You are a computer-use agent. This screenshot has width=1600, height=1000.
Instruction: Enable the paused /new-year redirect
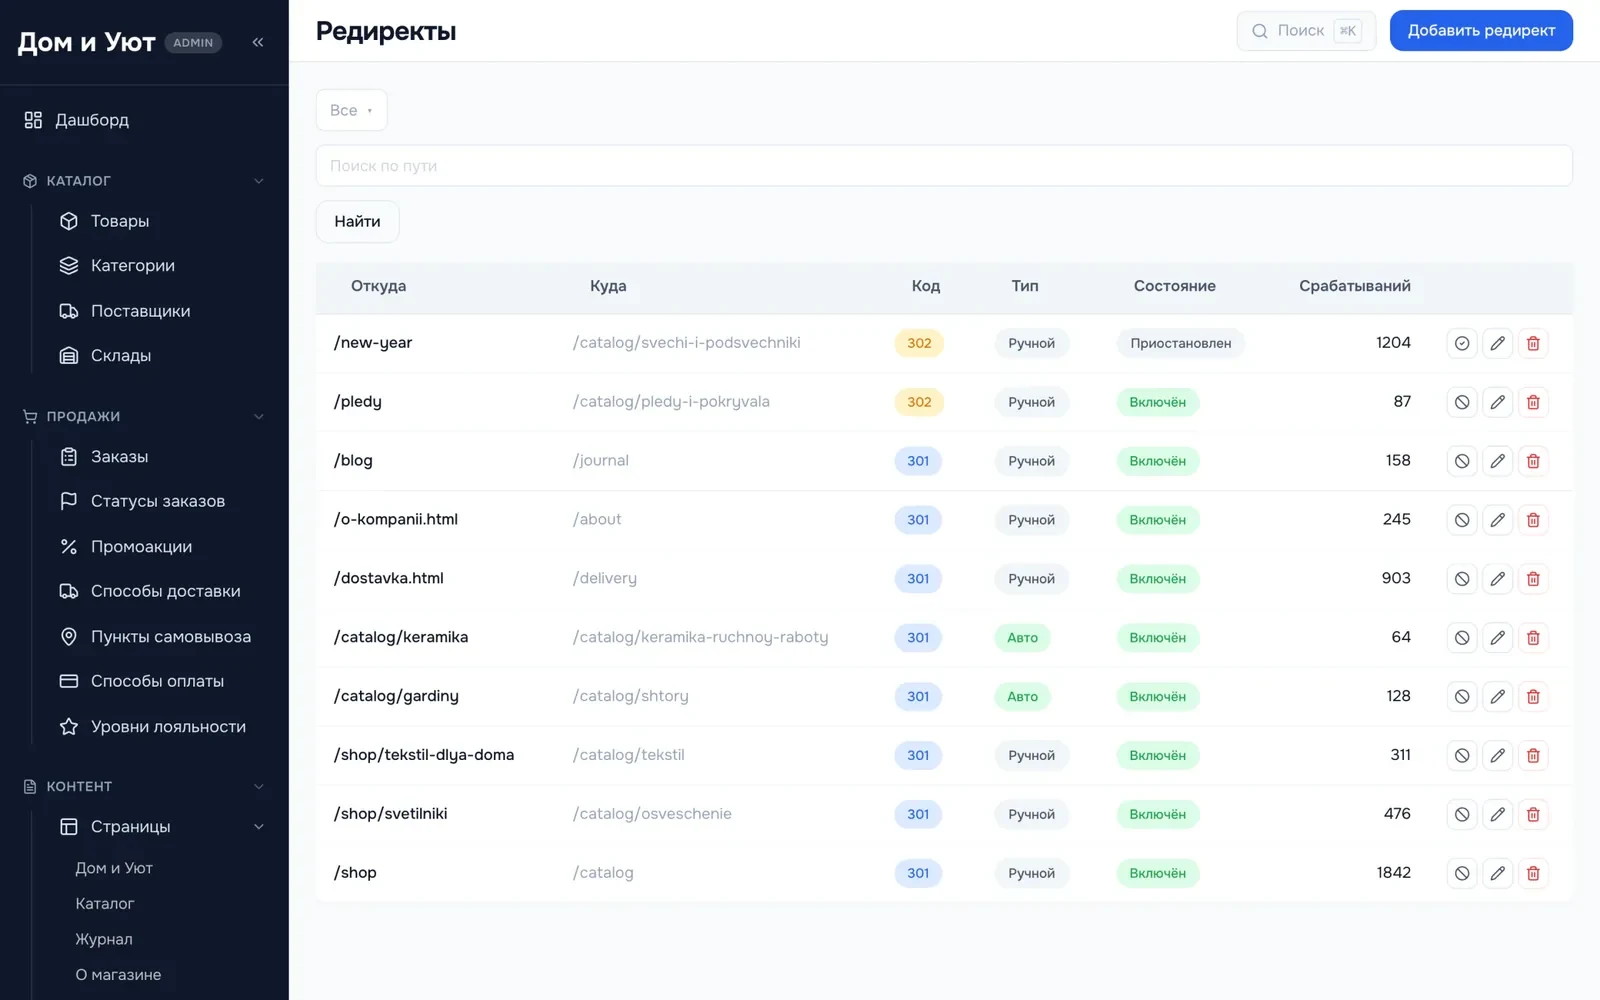[x=1462, y=343]
